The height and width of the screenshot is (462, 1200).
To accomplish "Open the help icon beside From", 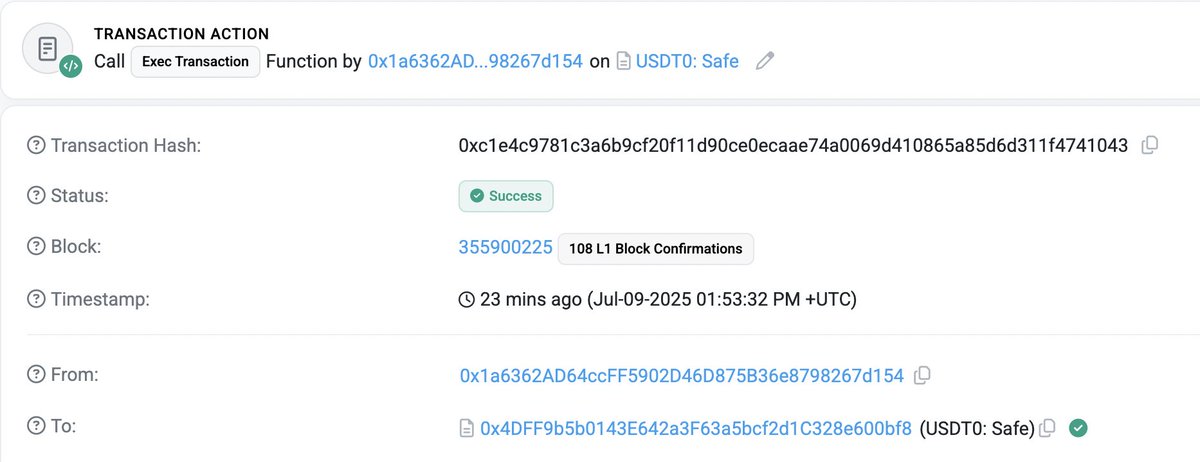I will [36, 376].
